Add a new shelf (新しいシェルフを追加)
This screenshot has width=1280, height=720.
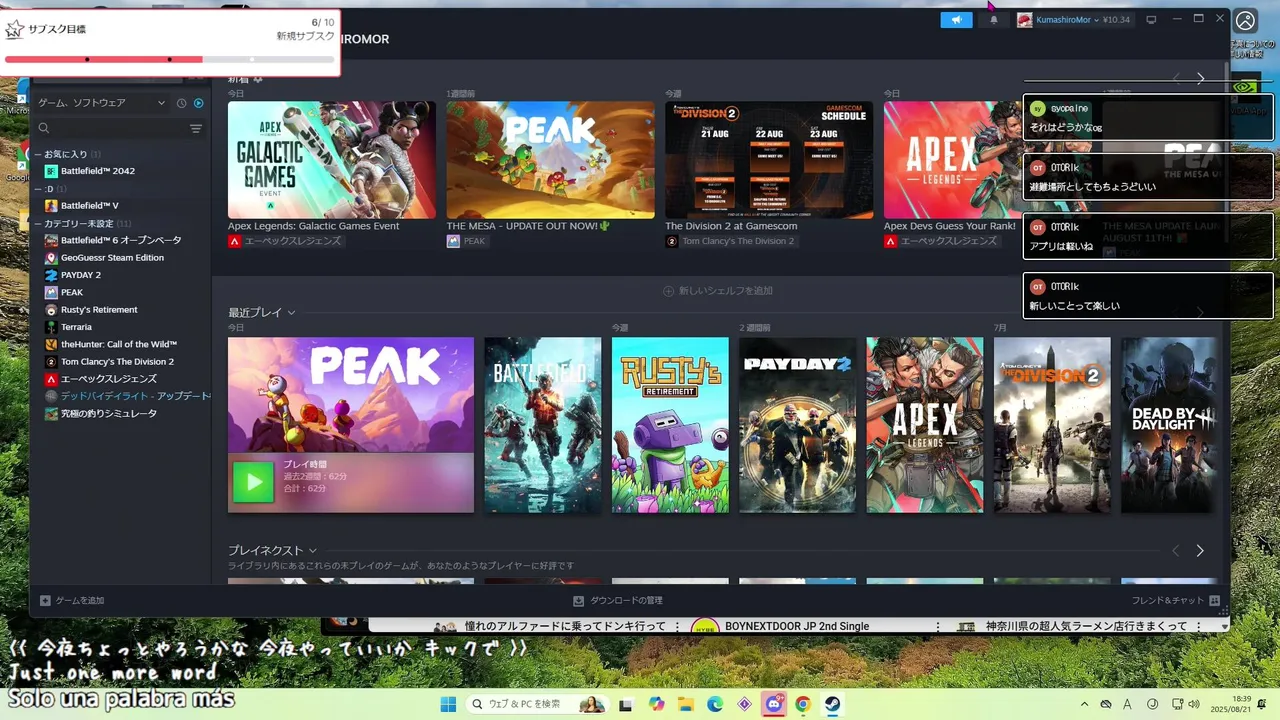[718, 291]
